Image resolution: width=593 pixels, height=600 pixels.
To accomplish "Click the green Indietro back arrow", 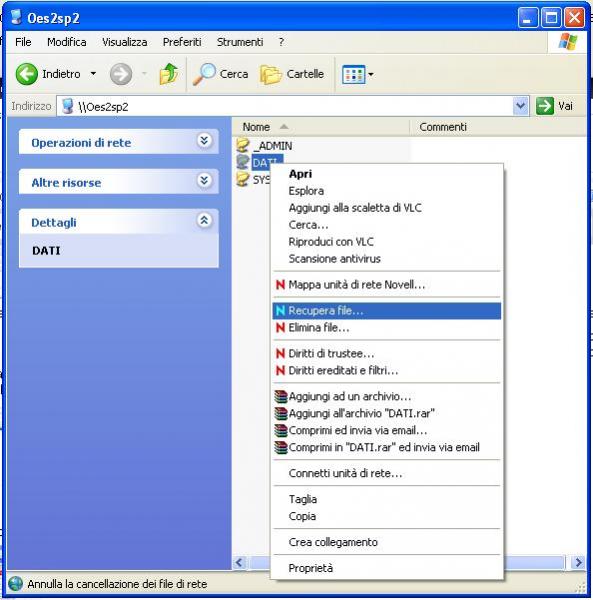I will coord(26,74).
